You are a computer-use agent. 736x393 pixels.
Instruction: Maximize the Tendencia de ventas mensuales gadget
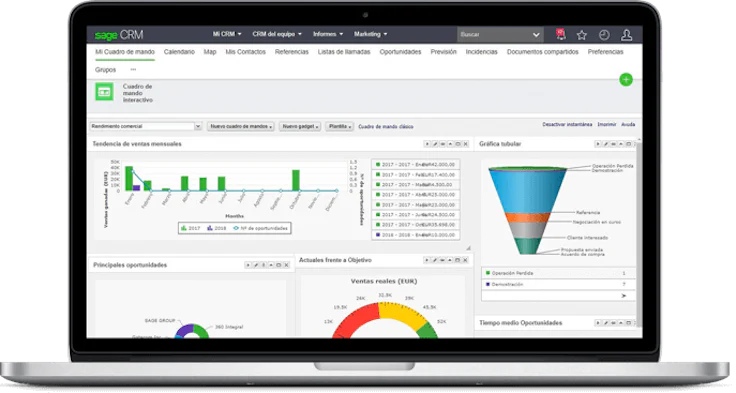coord(458,144)
